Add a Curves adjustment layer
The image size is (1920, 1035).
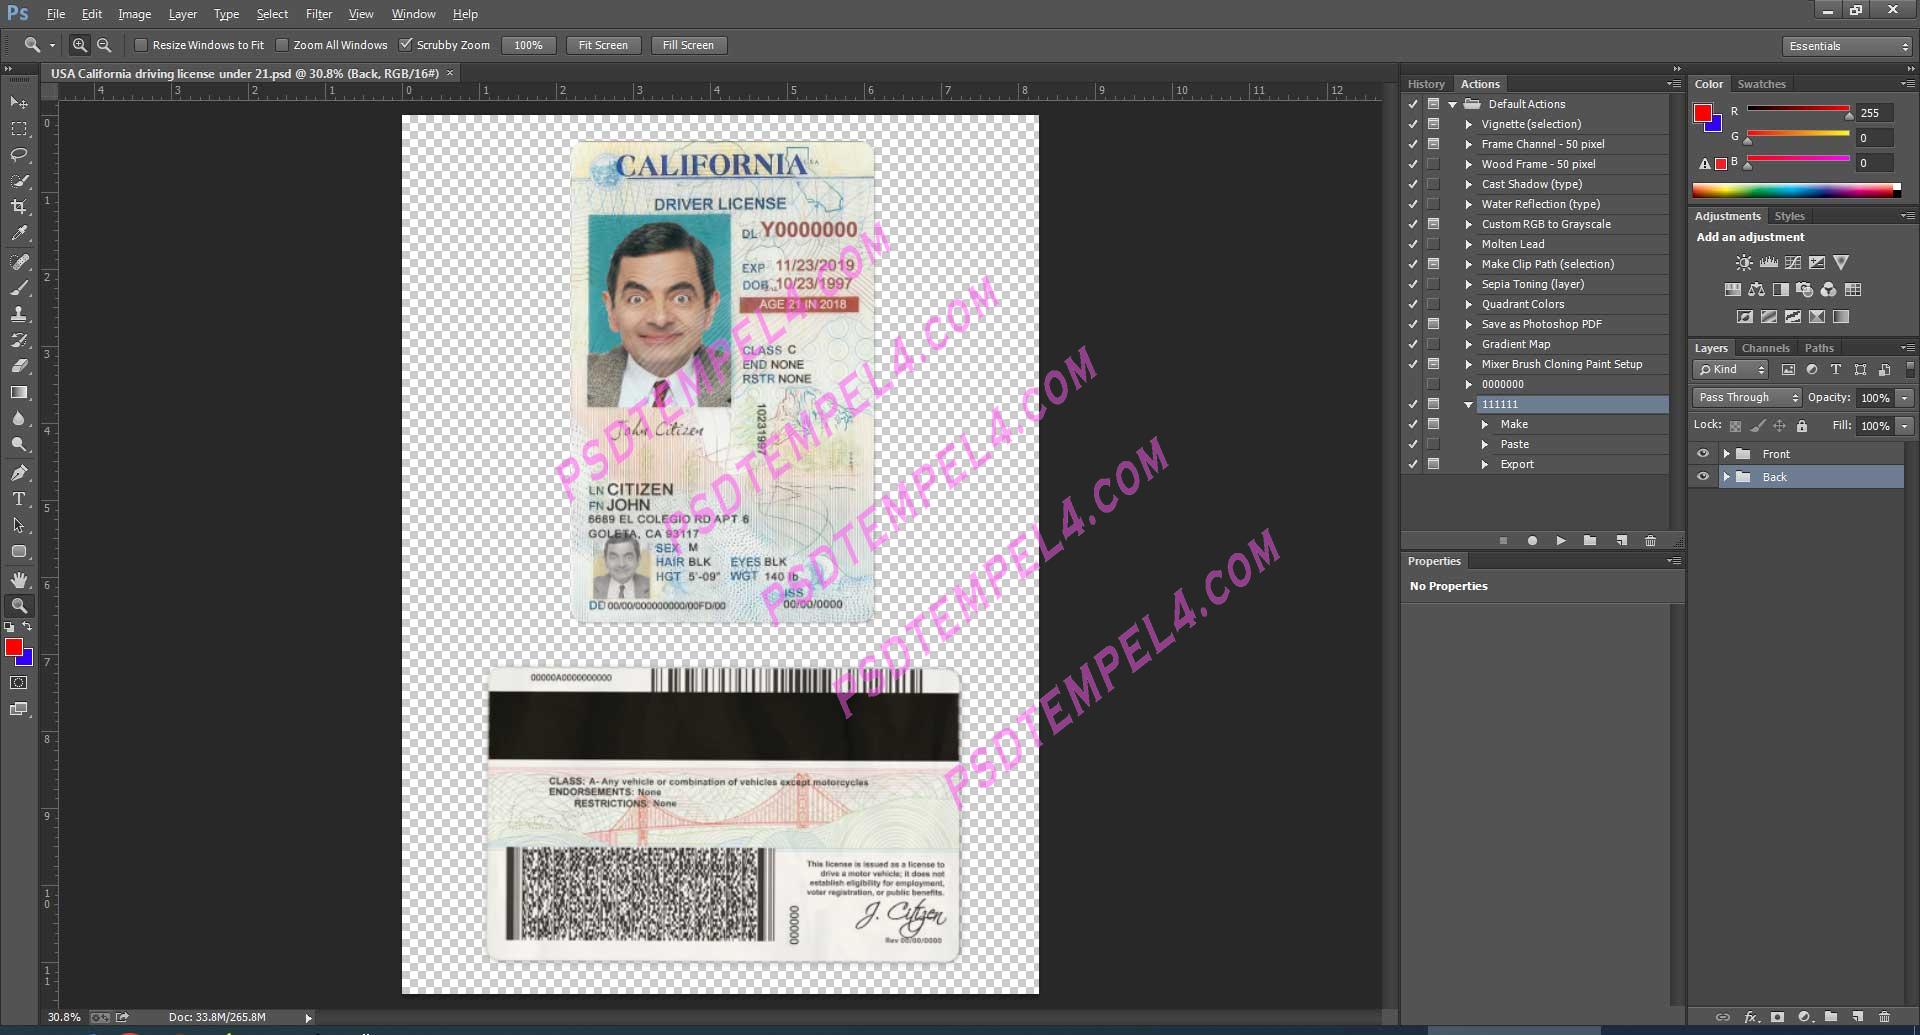point(1791,262)
